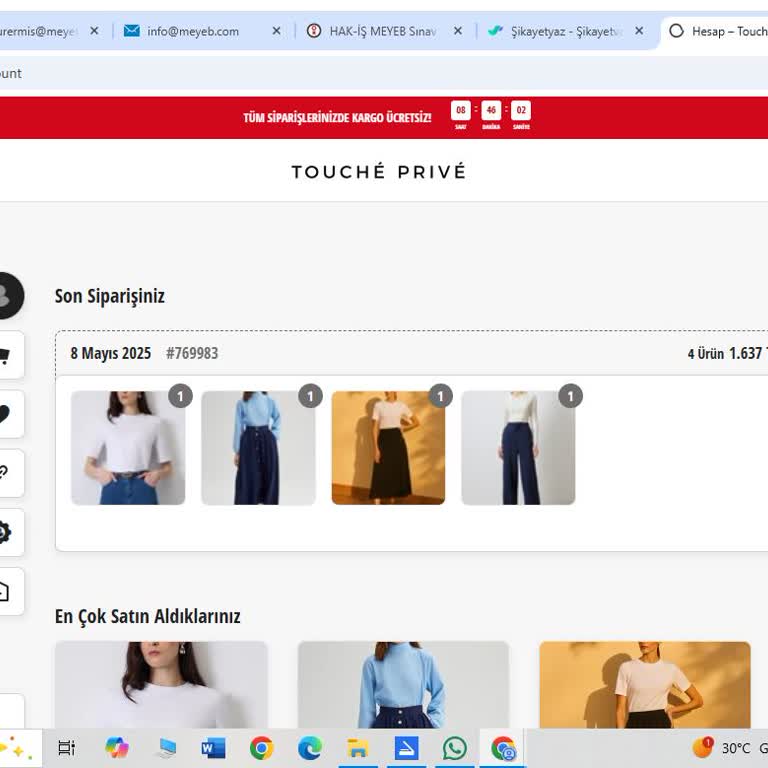
Task: Click the countdown seconds box showing 02
Action: pyautogui.click(x=521, y=110)
